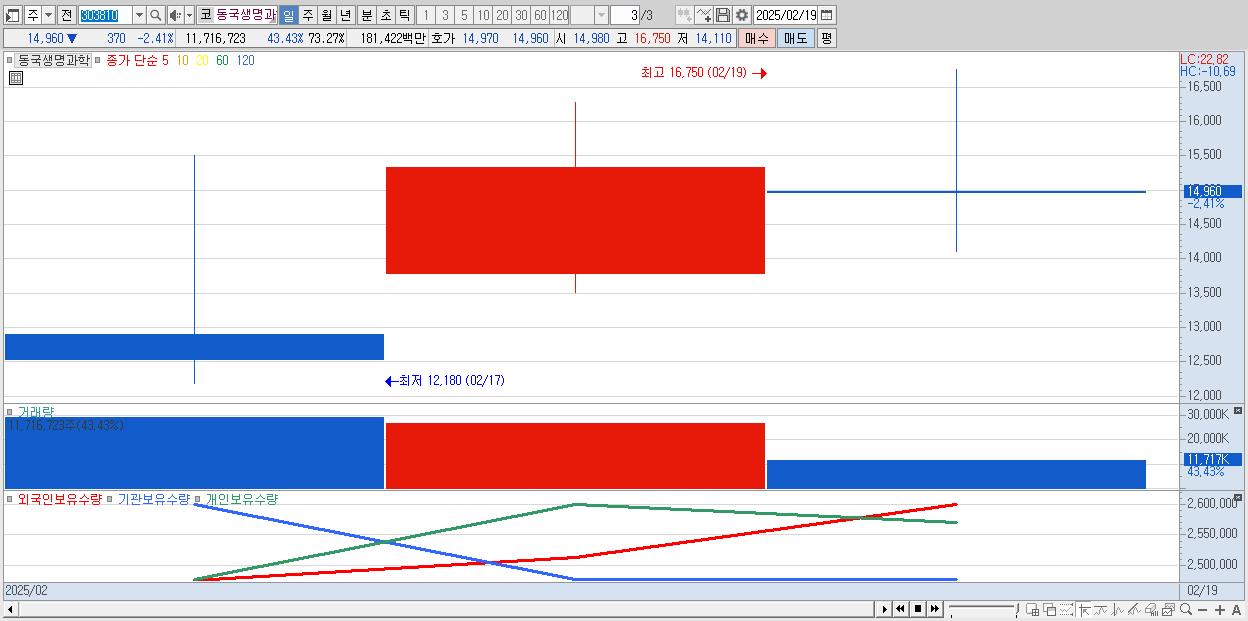1248x621 pixels.
Task: Close the volume panel via corner icon
Action: (x=1237, y=411)
